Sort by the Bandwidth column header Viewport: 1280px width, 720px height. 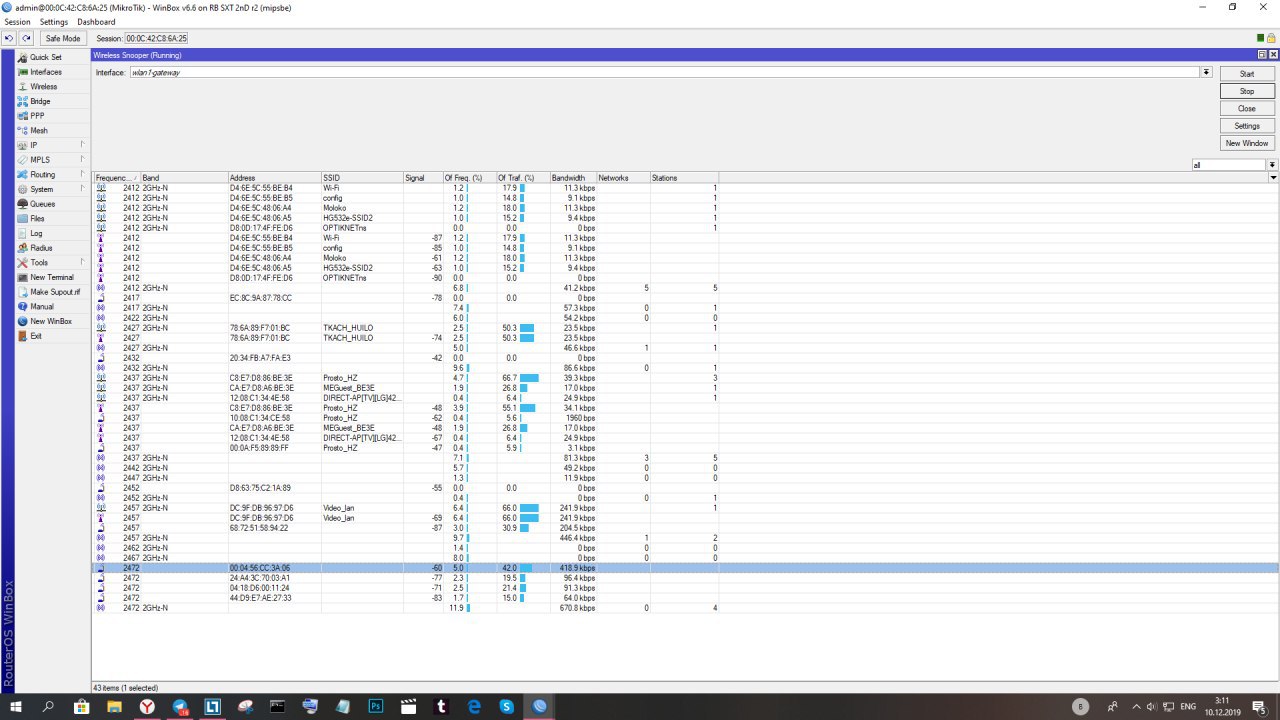[x=572, y=178]
